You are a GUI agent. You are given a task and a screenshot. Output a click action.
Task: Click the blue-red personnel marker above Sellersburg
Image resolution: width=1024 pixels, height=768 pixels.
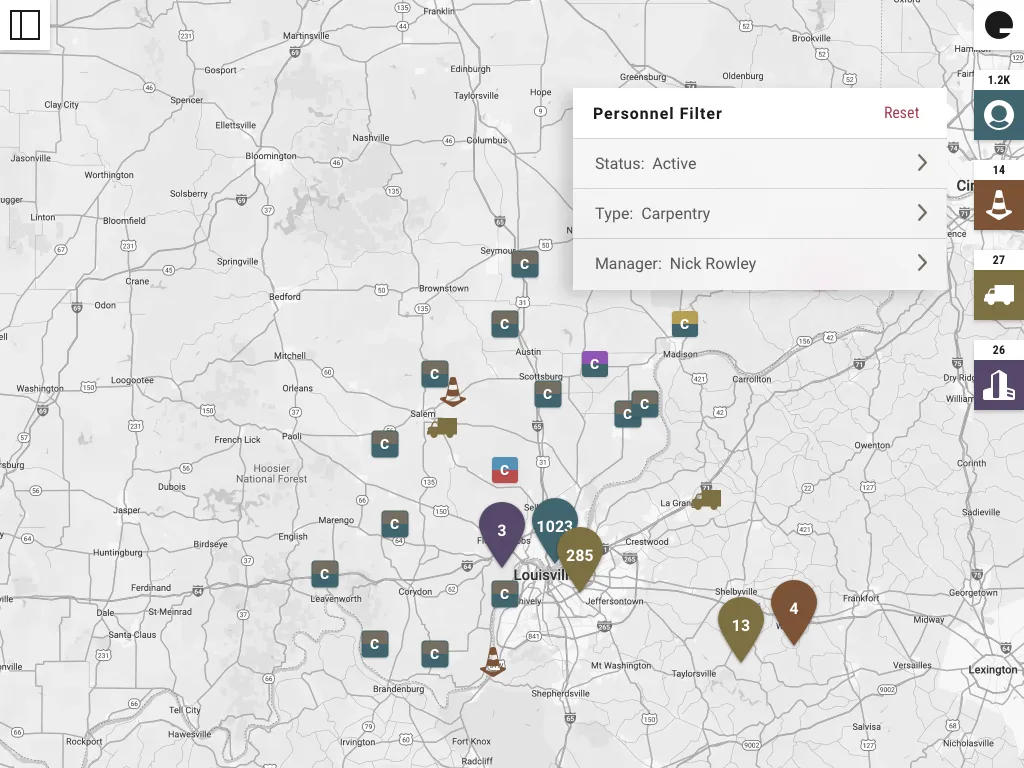[505, 470]
